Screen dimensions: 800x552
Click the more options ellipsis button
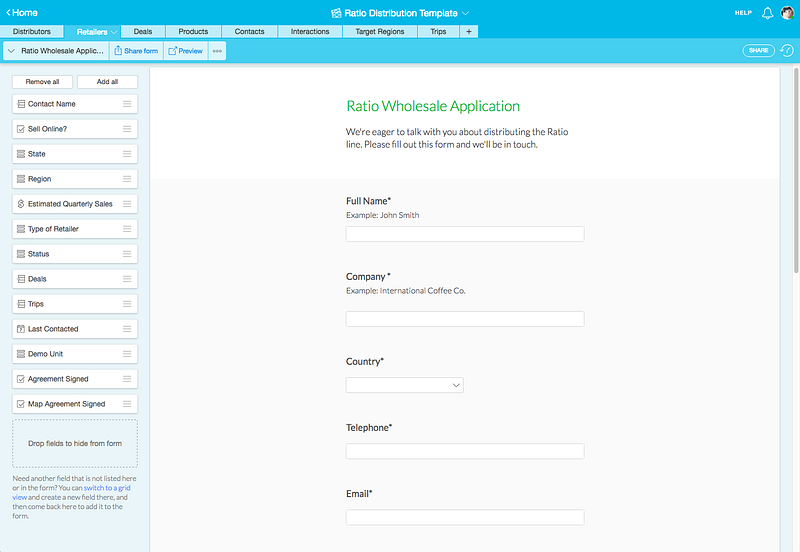[x=217, y=51]
